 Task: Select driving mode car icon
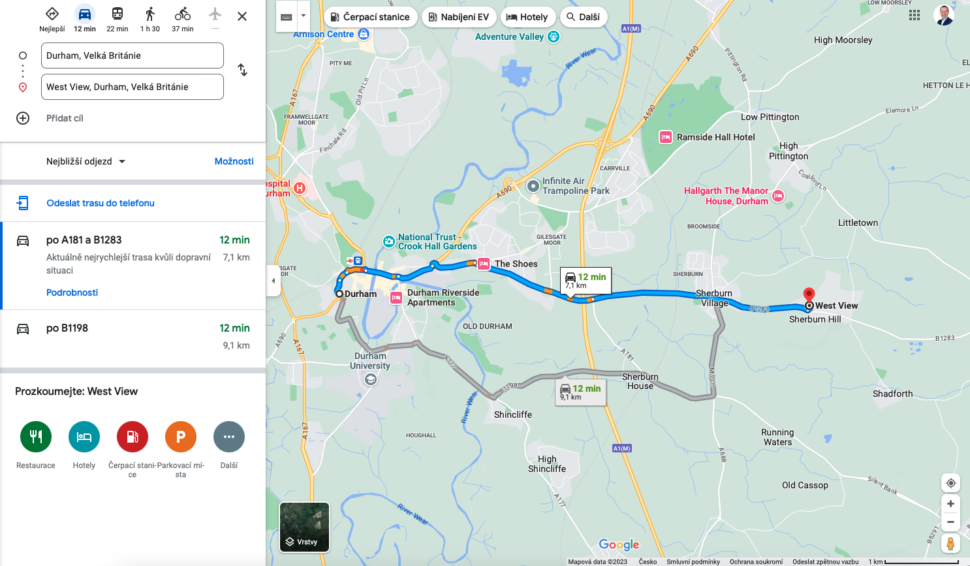click(85, 14)
